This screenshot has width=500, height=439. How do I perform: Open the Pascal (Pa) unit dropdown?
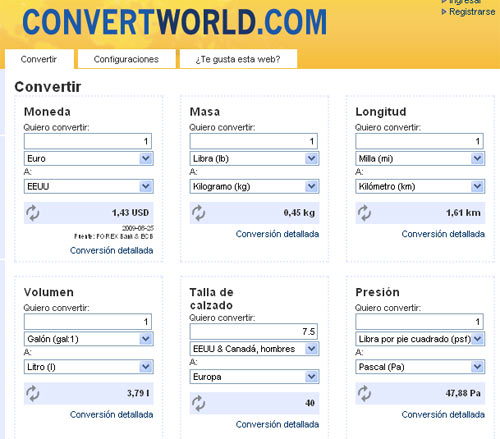click(420, 367)
